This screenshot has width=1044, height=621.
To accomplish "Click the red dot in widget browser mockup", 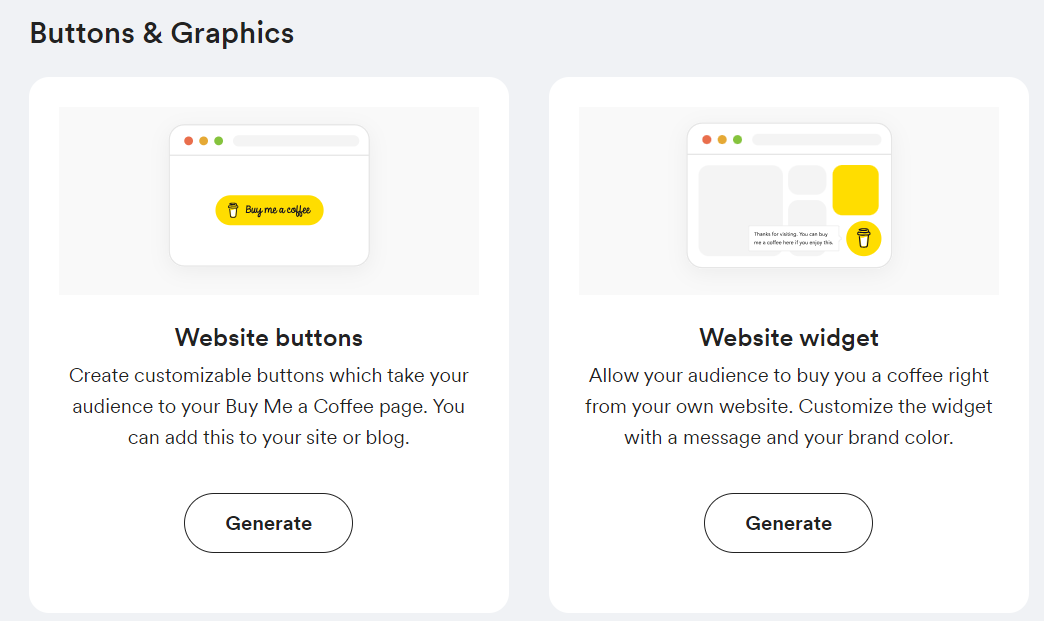I will tap(706, 139).
